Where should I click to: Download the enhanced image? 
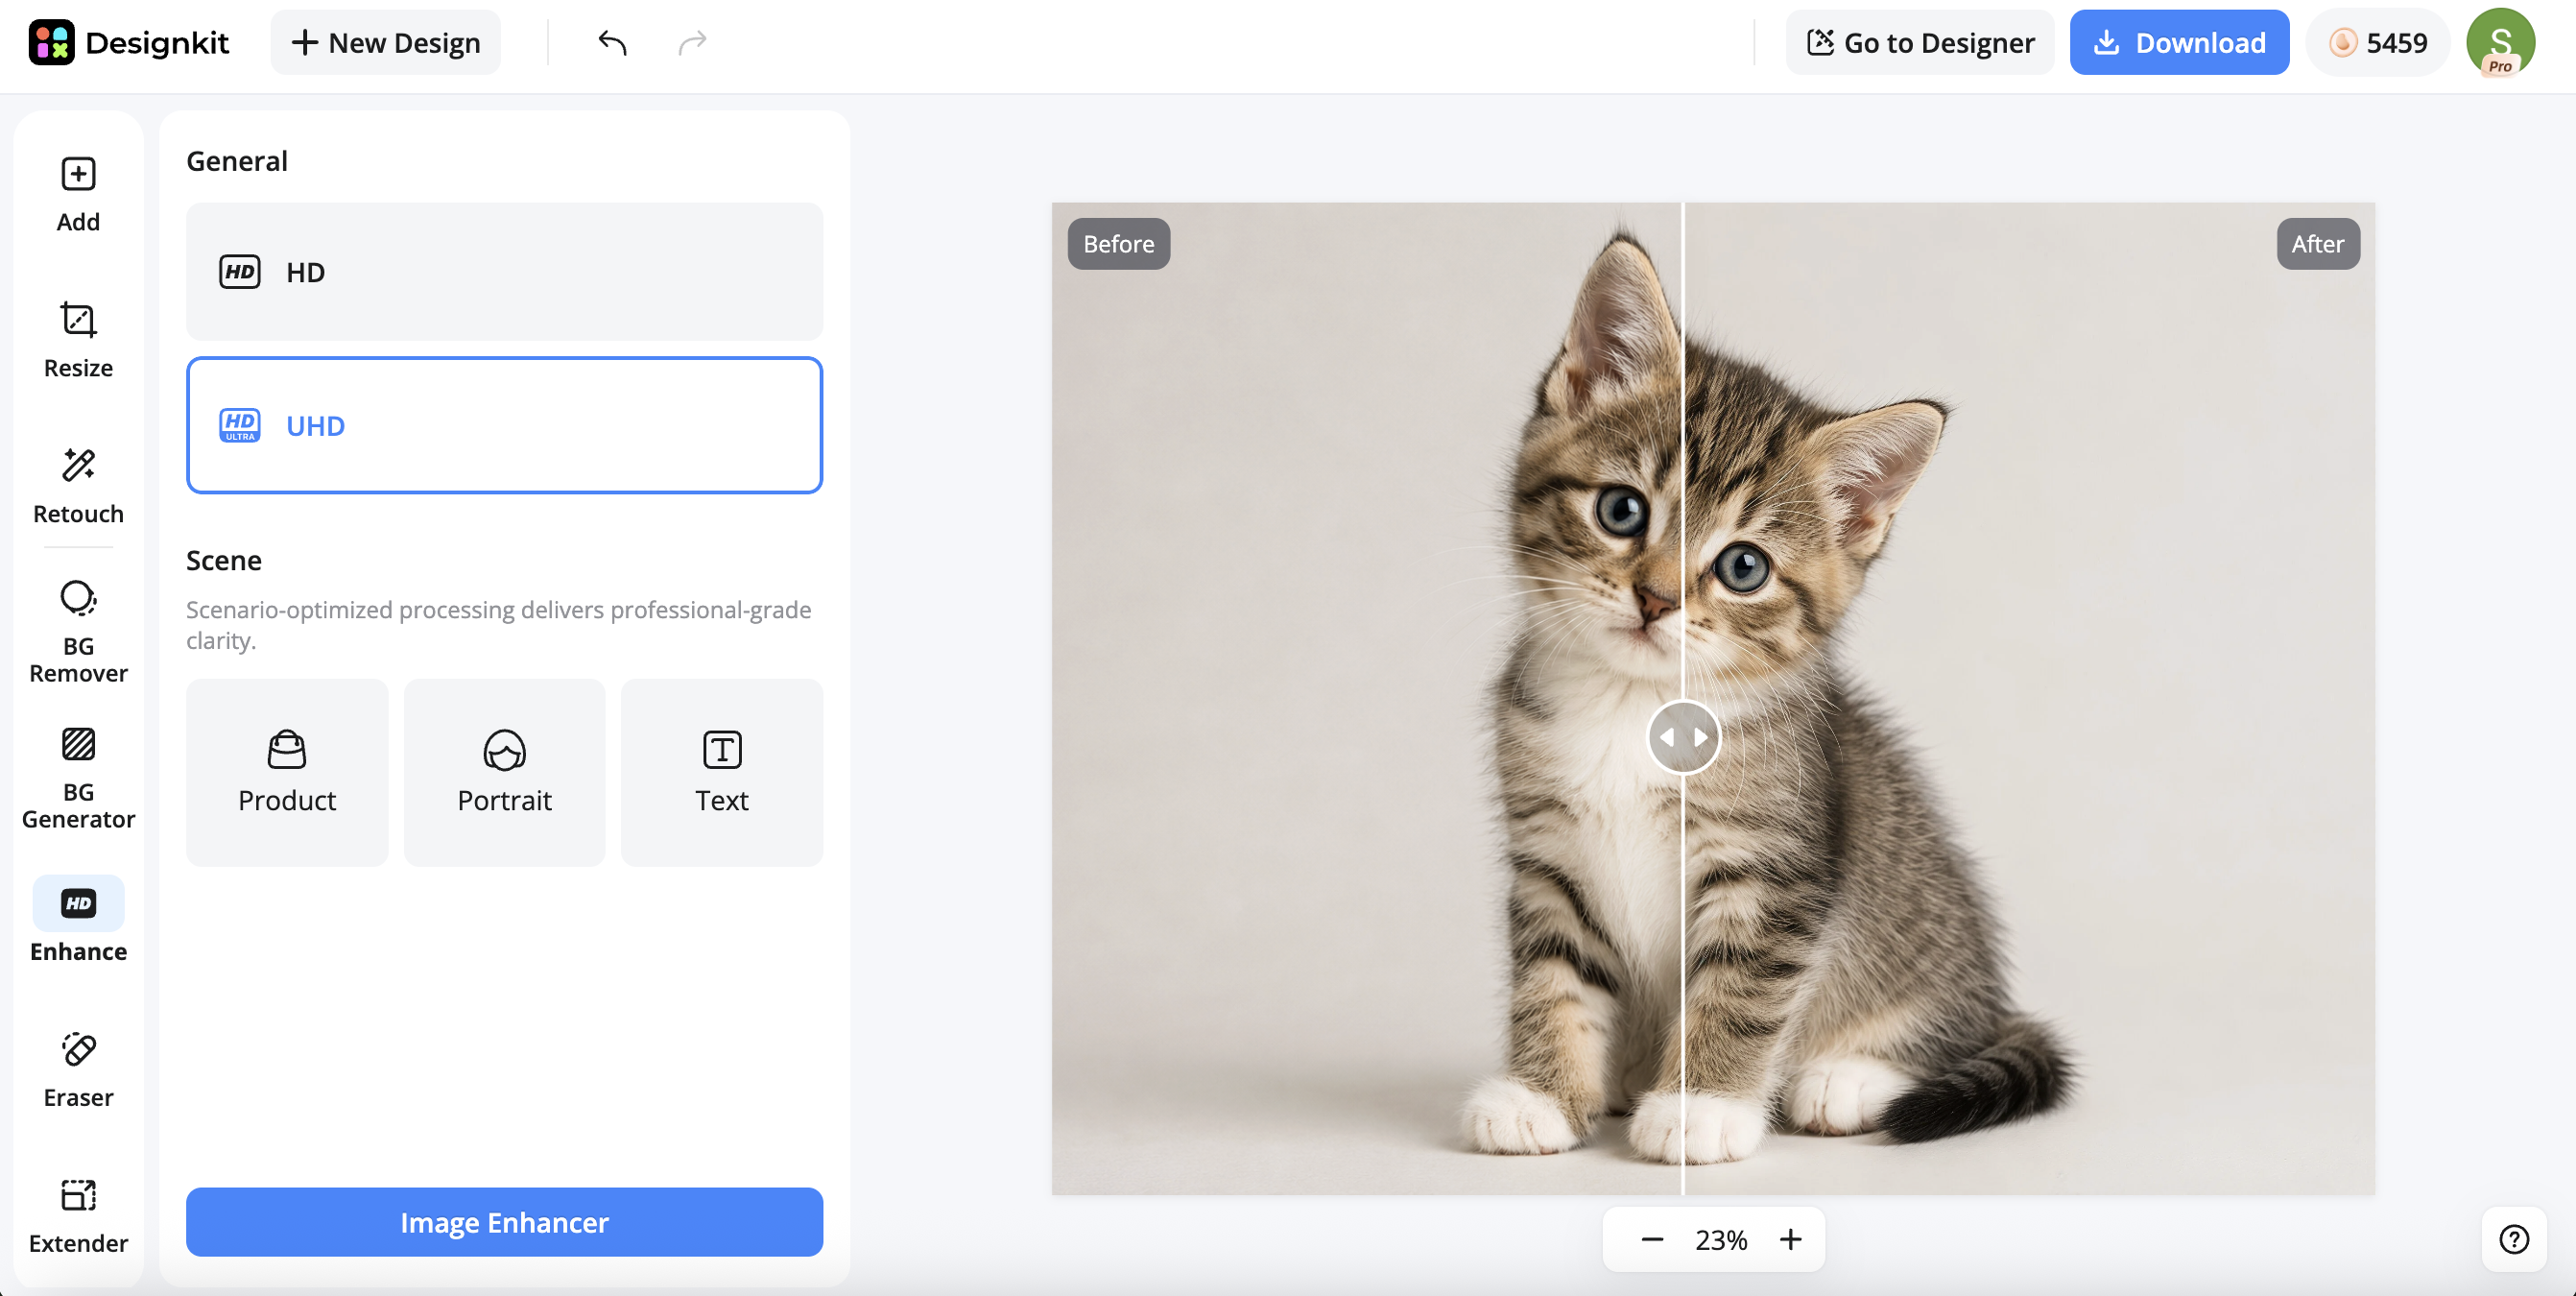[2179, 42]
